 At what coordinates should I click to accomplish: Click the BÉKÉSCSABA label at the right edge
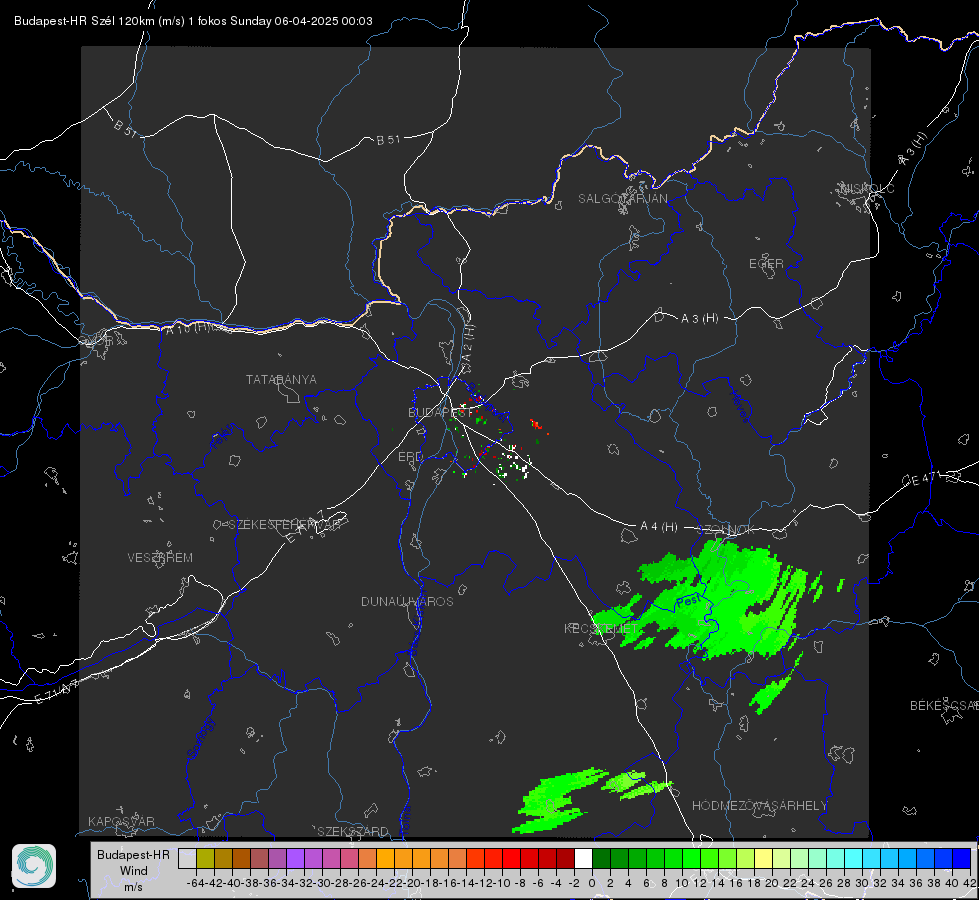[x=944, y=706]
